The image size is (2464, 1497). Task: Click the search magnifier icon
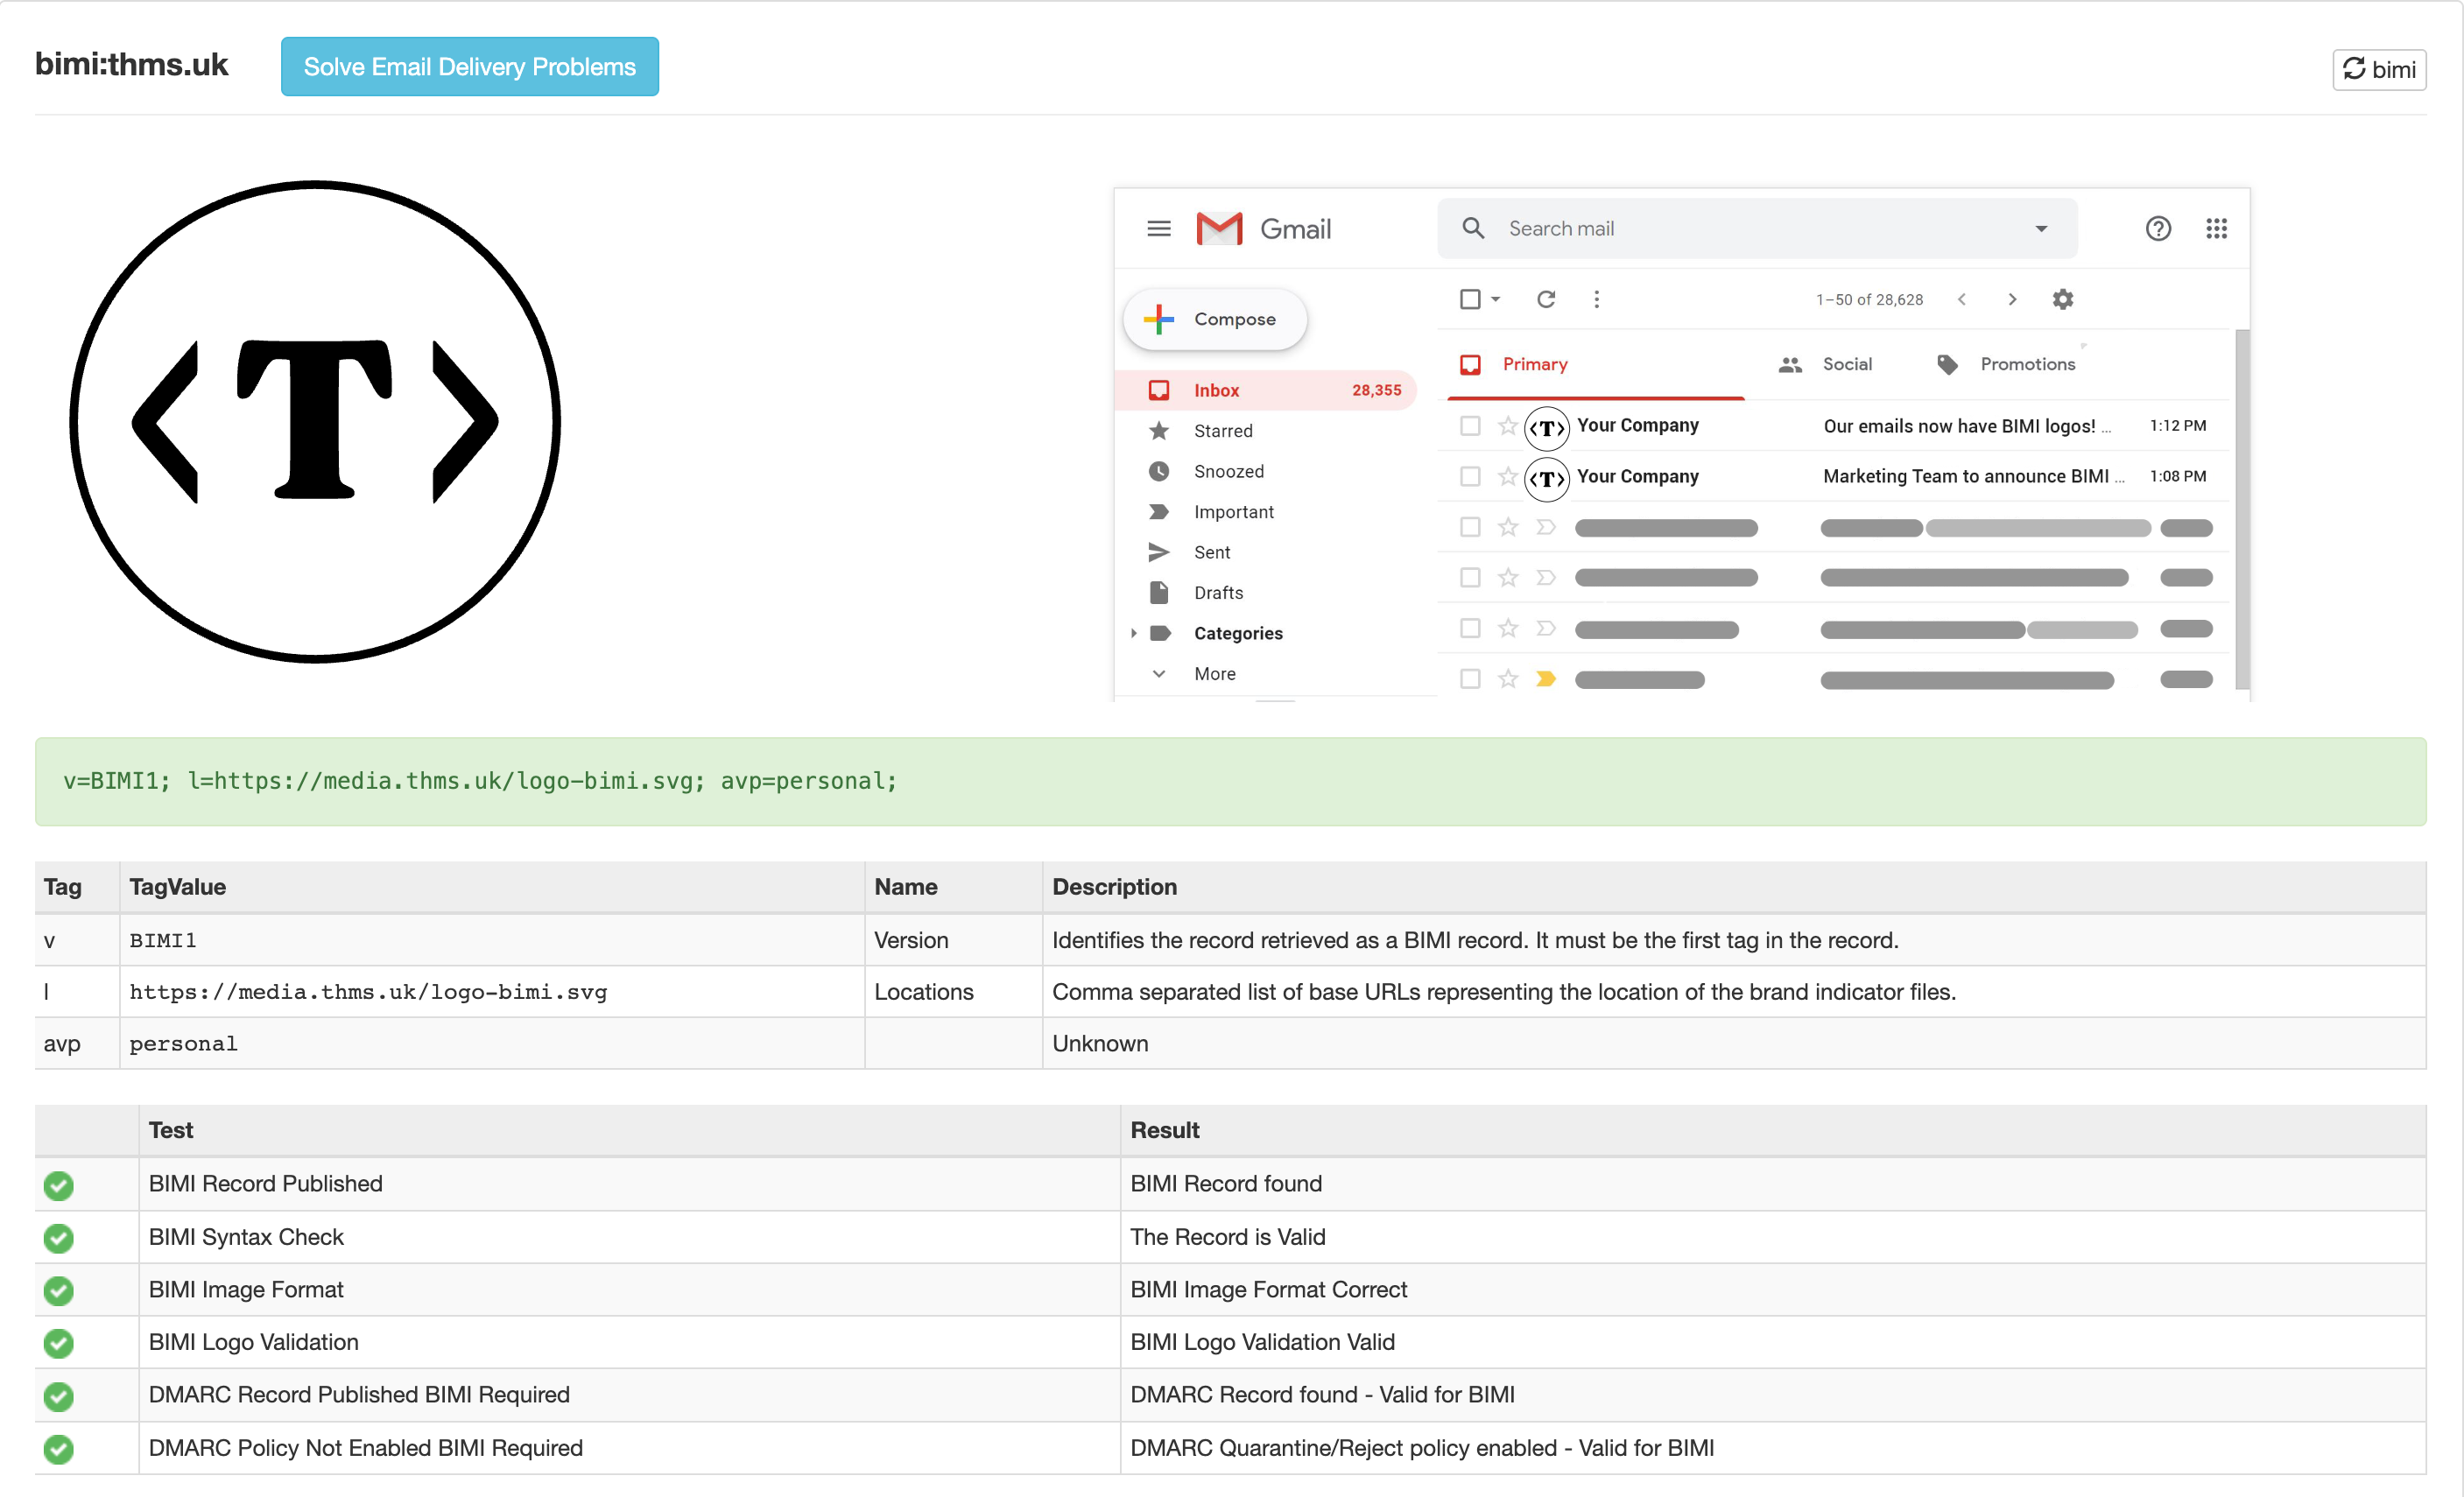point(1472,228)
